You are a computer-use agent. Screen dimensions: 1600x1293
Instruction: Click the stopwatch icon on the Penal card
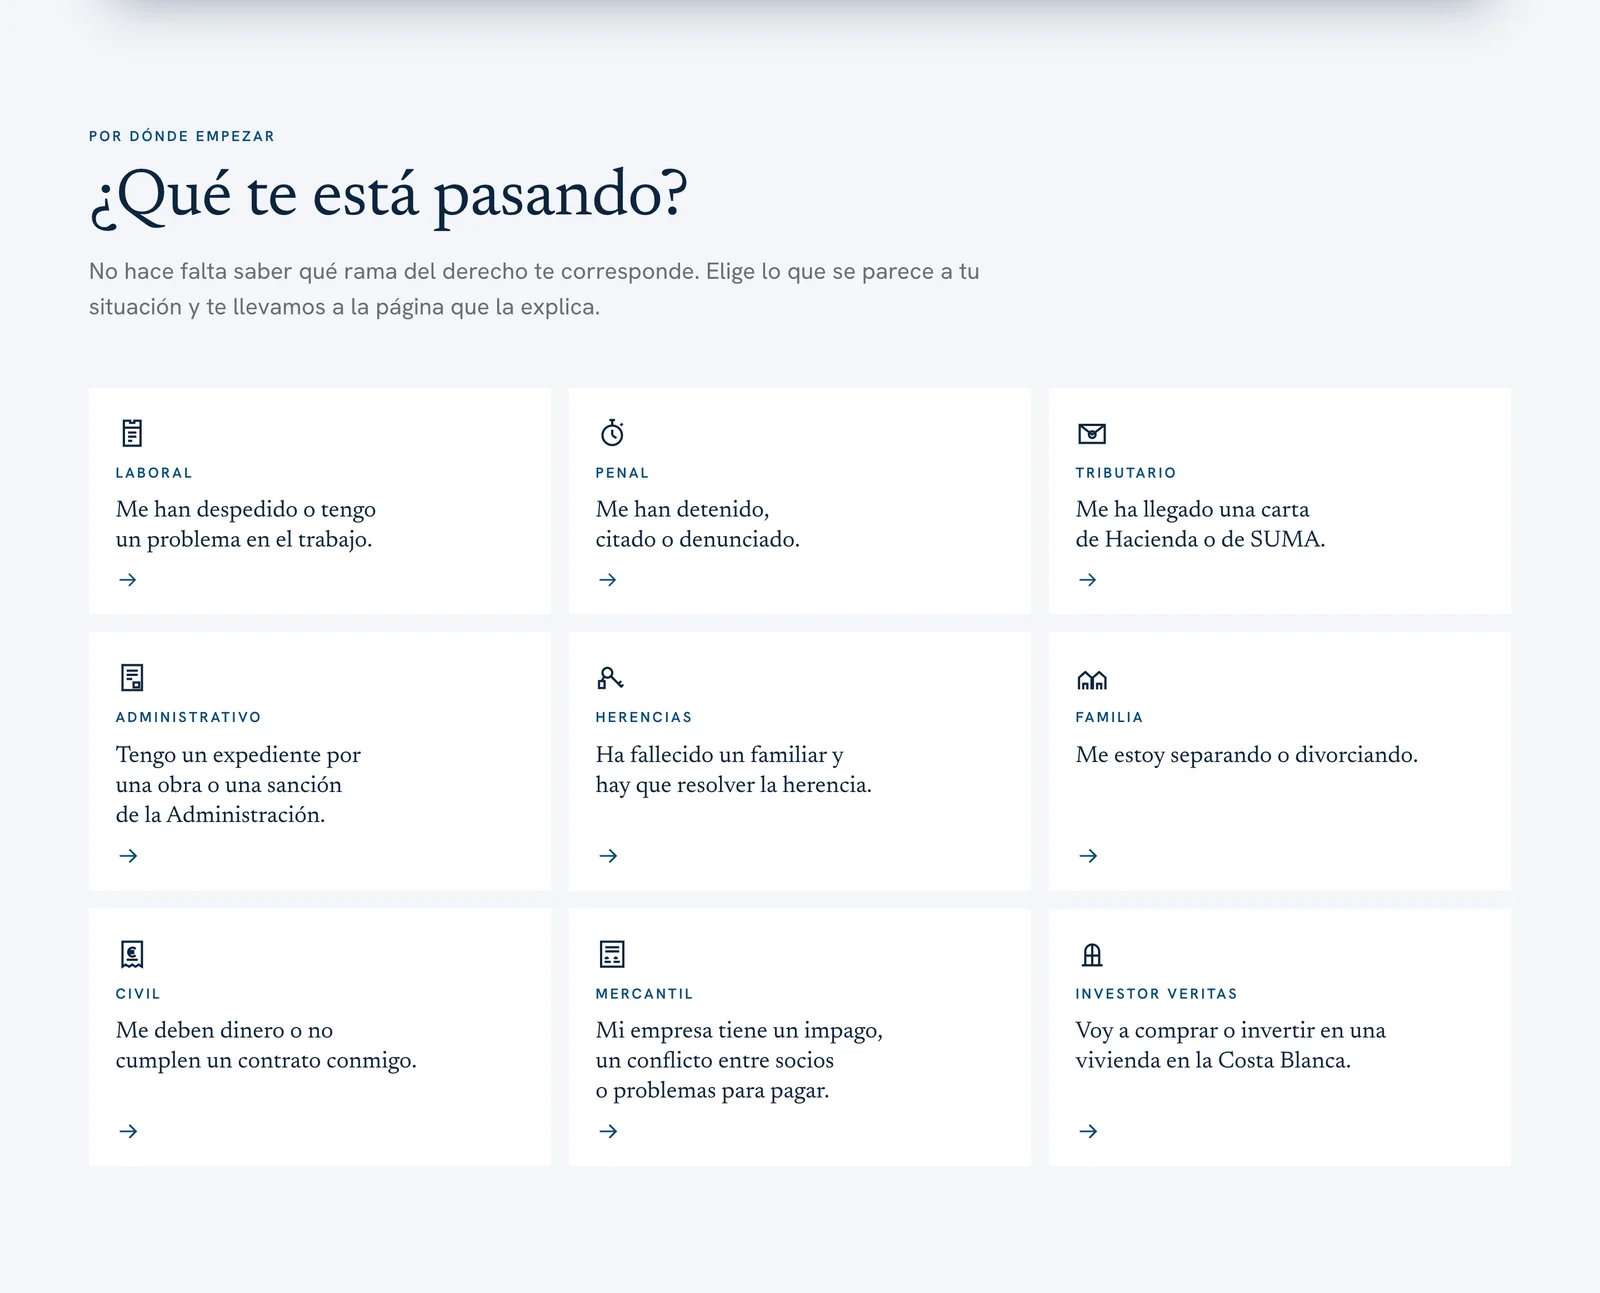click(612, 433)
